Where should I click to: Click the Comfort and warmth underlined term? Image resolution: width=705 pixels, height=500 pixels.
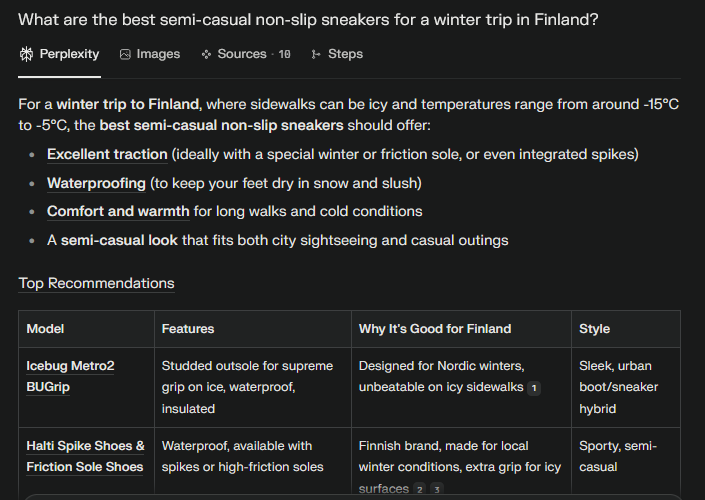tap(118, 211)
